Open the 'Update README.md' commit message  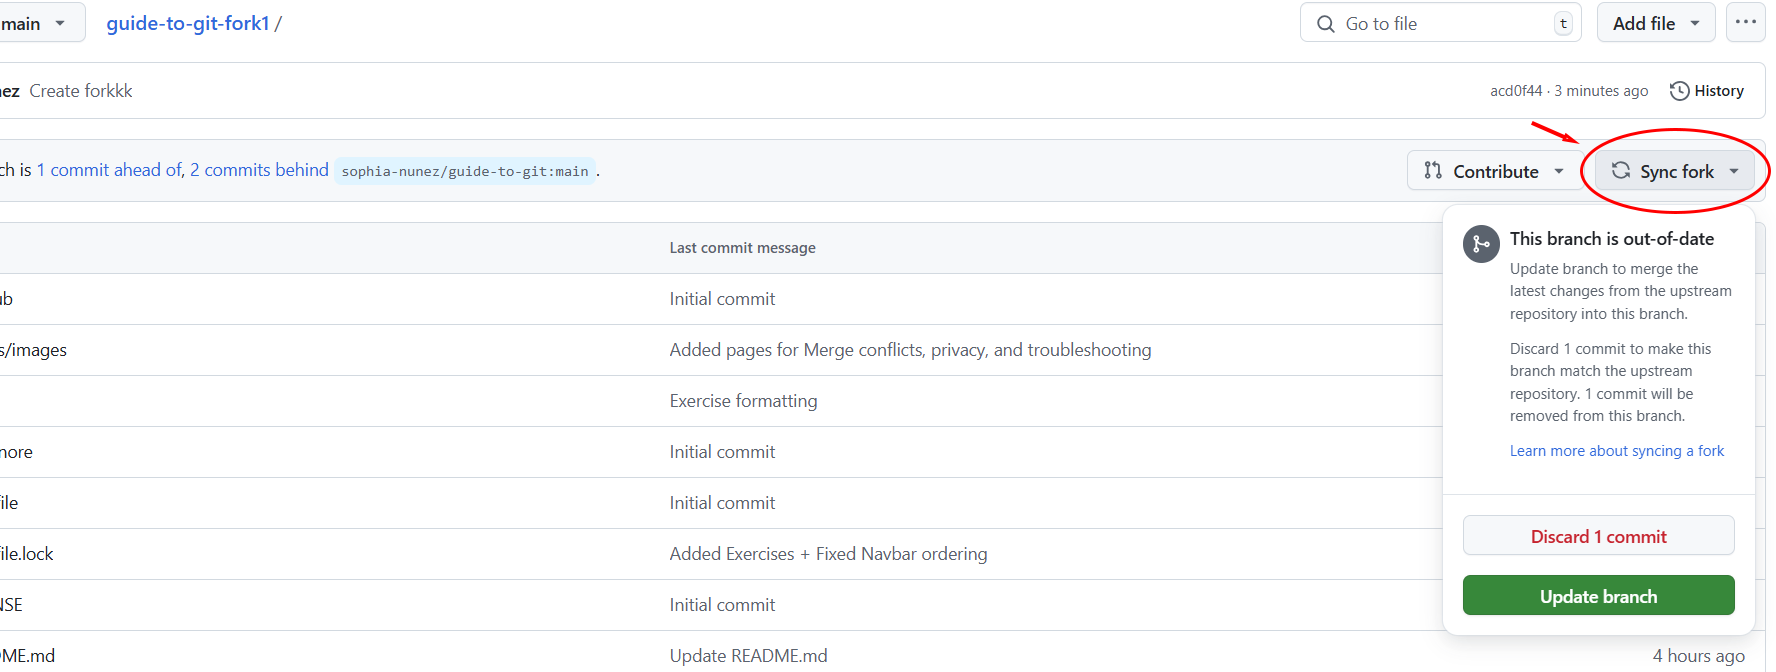[x=748, y=656]
